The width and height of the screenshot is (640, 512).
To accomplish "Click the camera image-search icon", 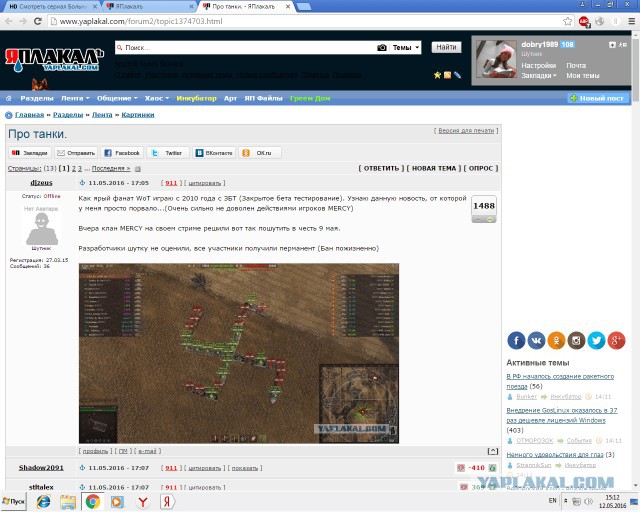I will (x=382, y=47).
